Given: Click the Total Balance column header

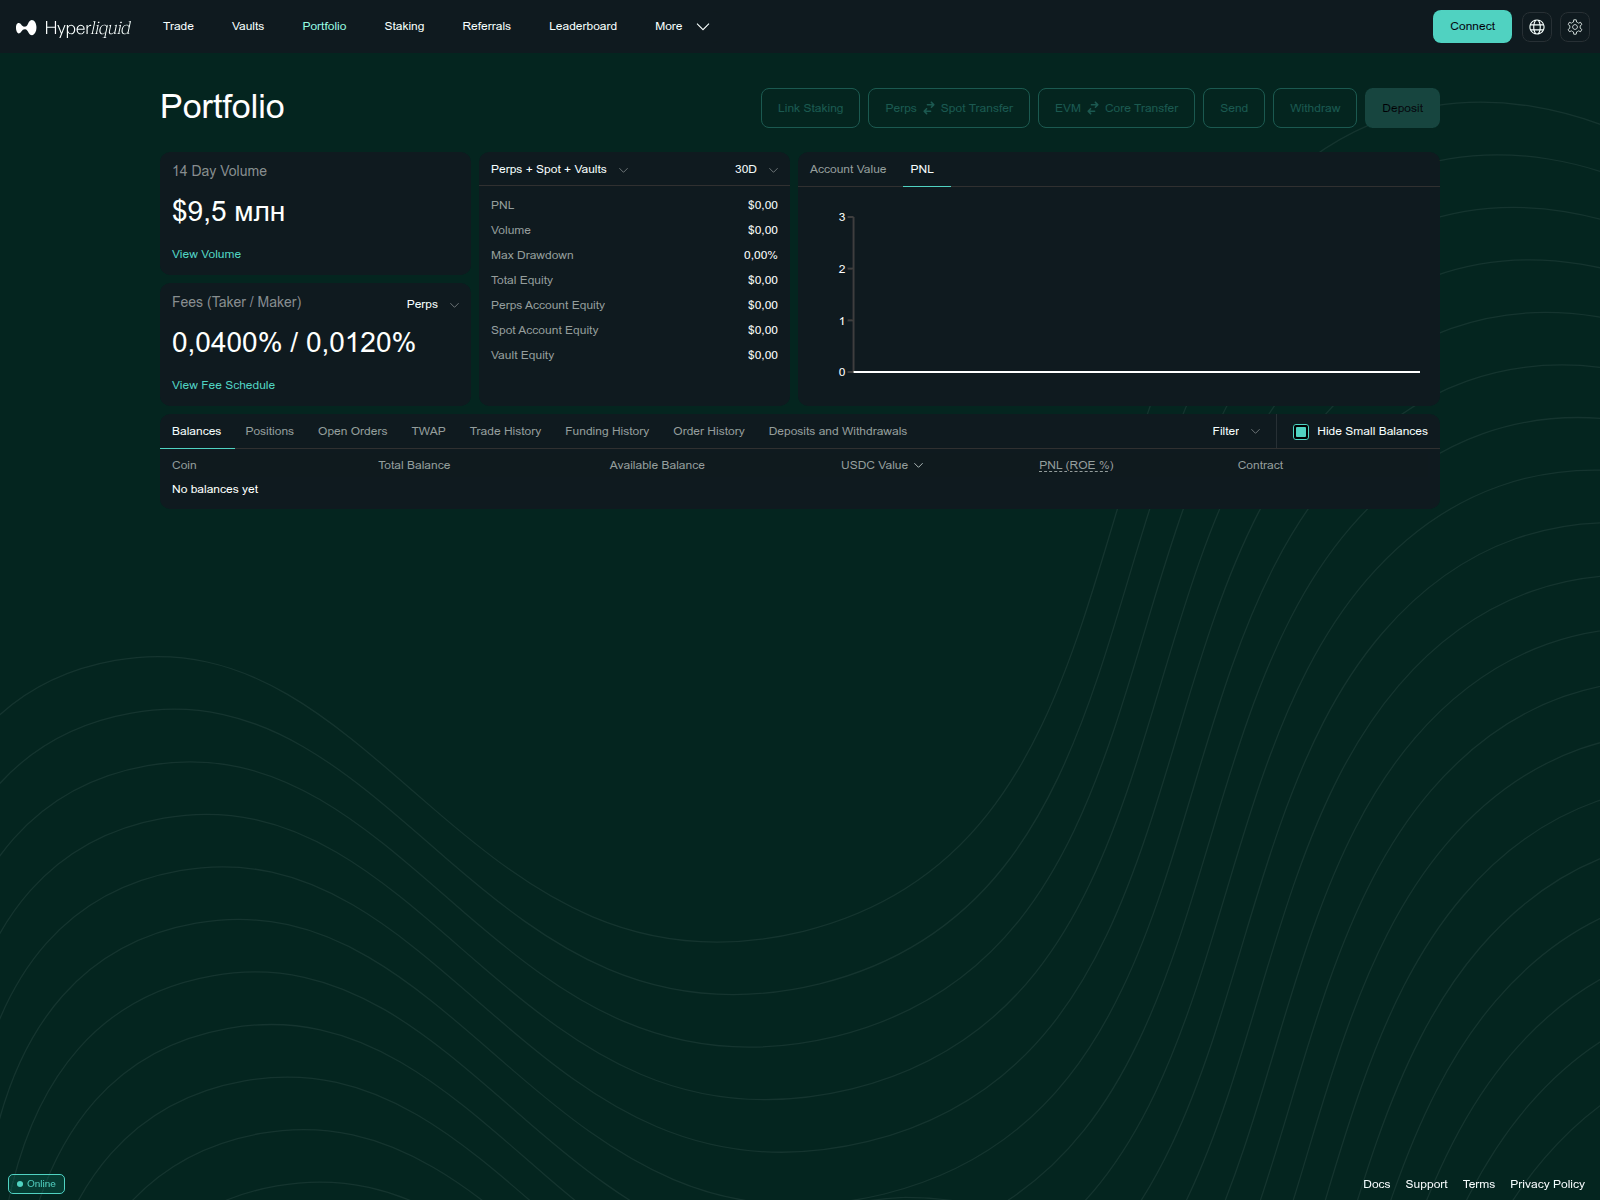Looking at the screenshot, I should 414,465.
